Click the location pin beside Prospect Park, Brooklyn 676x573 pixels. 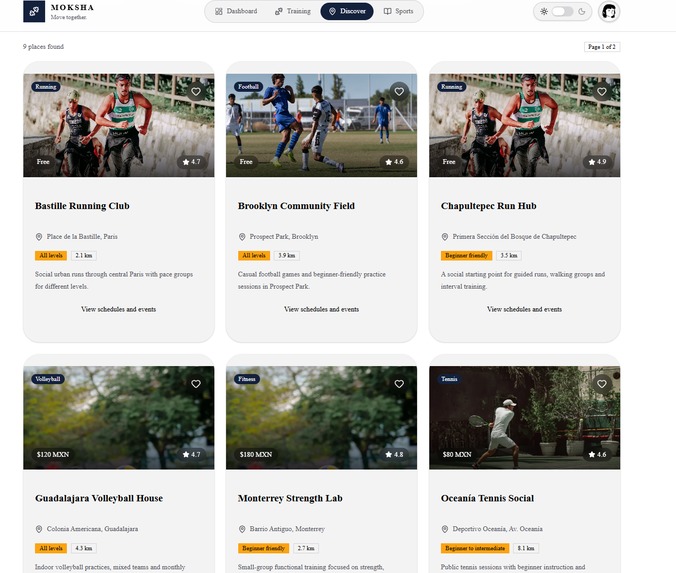[x=242, y=237]
